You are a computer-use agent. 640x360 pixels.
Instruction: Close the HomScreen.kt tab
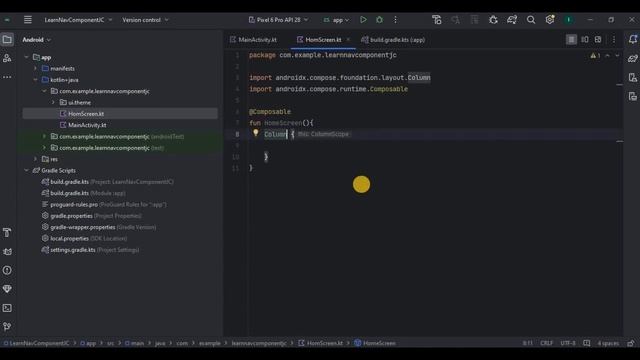click(x=348, y=40)
